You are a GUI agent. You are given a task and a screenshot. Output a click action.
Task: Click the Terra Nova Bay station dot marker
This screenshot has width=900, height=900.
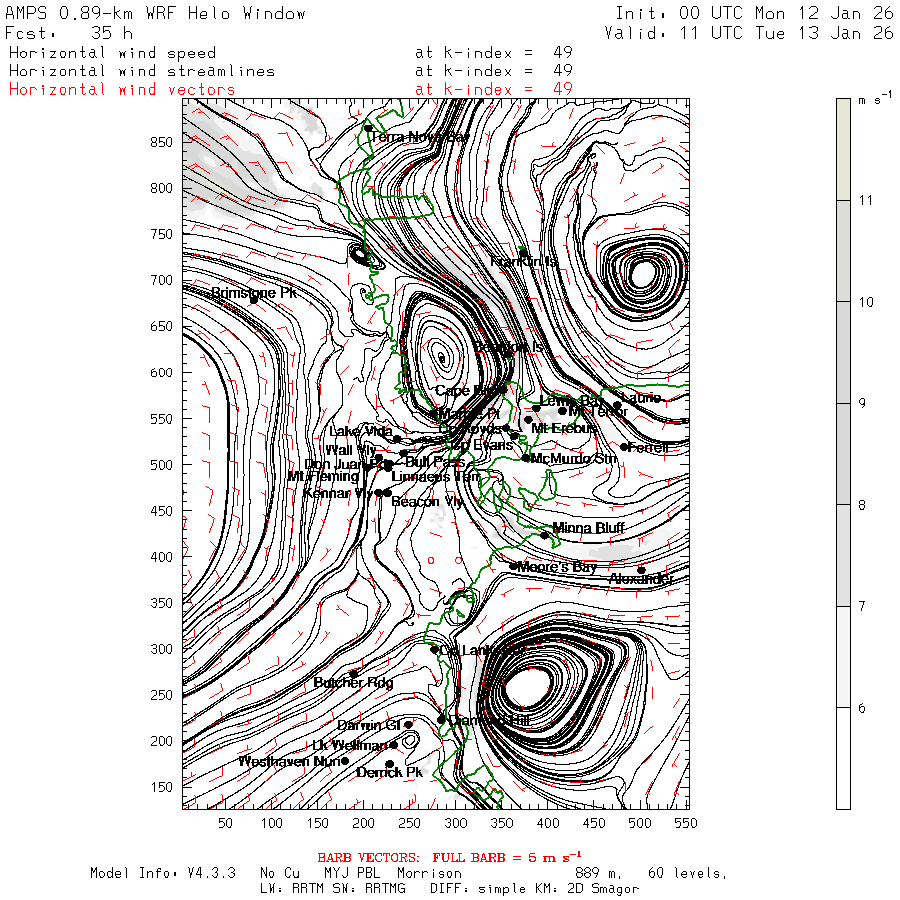click(x=368, y=128)
